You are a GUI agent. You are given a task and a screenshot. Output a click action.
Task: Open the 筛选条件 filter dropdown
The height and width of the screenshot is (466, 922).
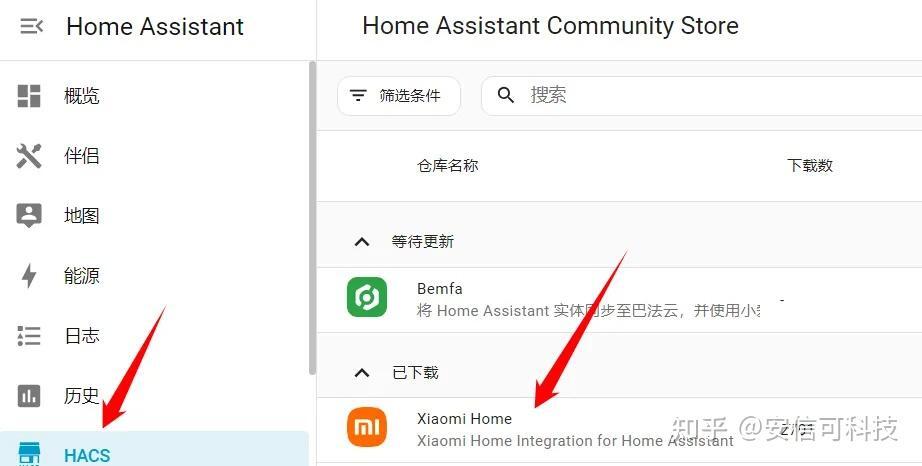pyautogui.click(x=399, y=96)
